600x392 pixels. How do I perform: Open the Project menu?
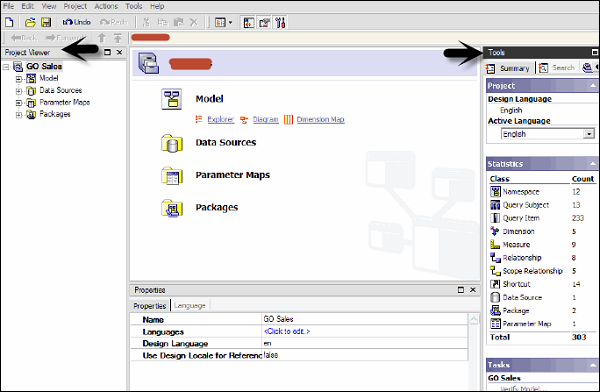pos(75,6)
